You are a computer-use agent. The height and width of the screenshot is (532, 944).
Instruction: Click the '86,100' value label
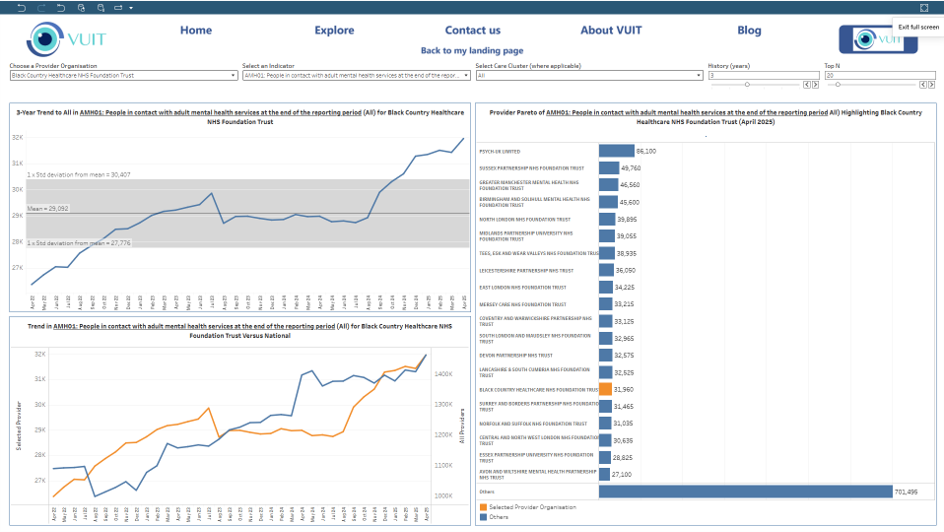646,151
